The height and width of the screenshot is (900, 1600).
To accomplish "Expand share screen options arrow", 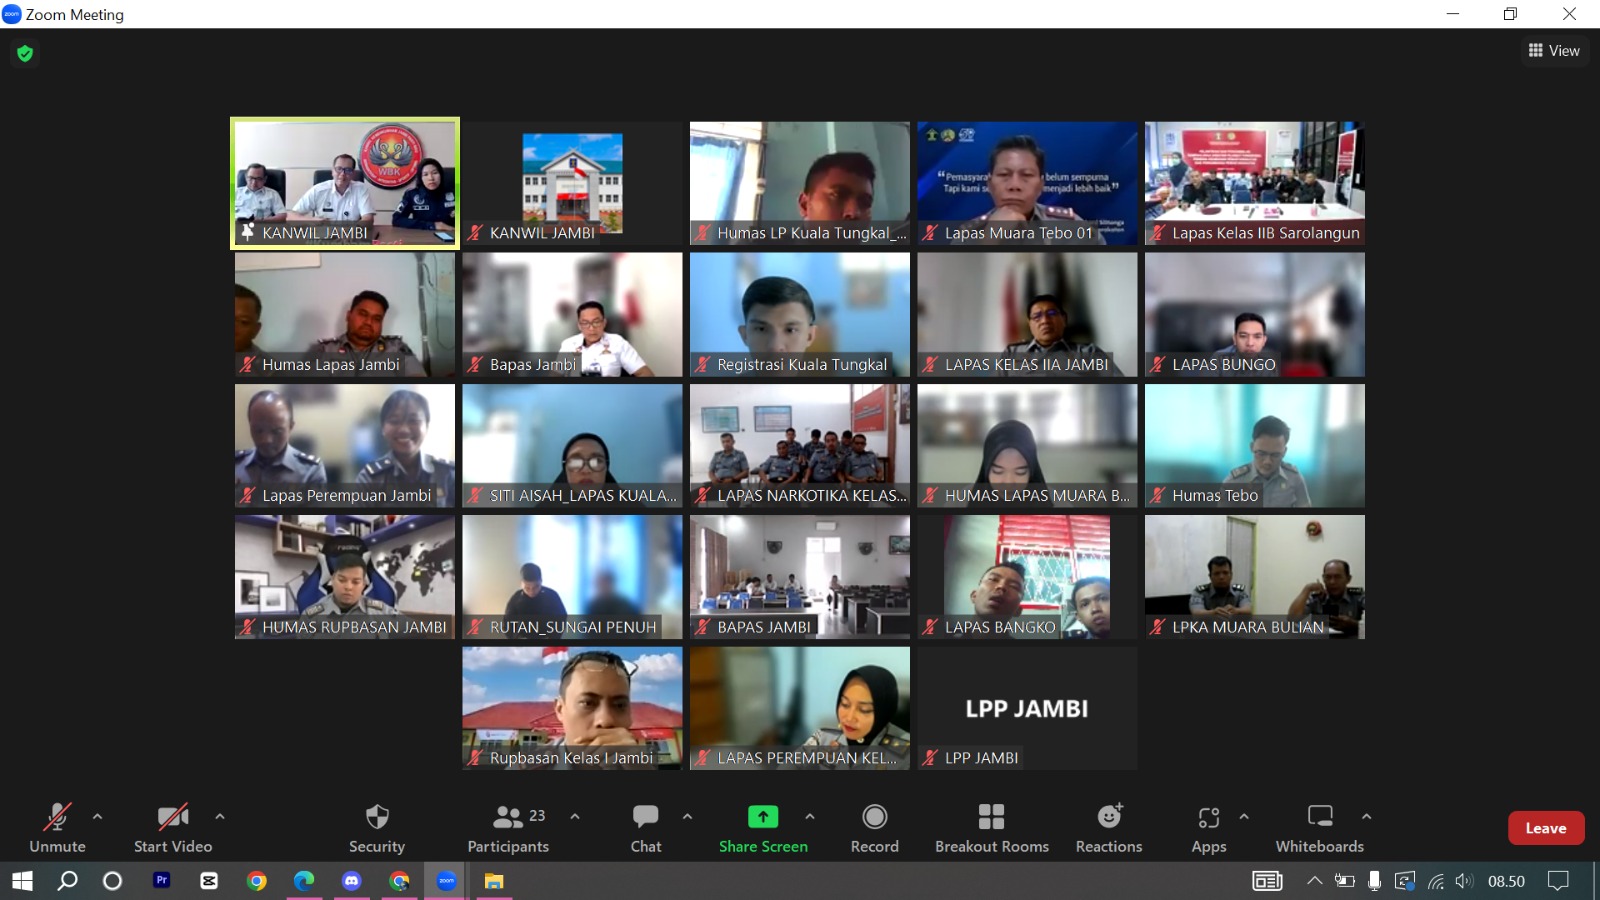I will tap(810, 816).
